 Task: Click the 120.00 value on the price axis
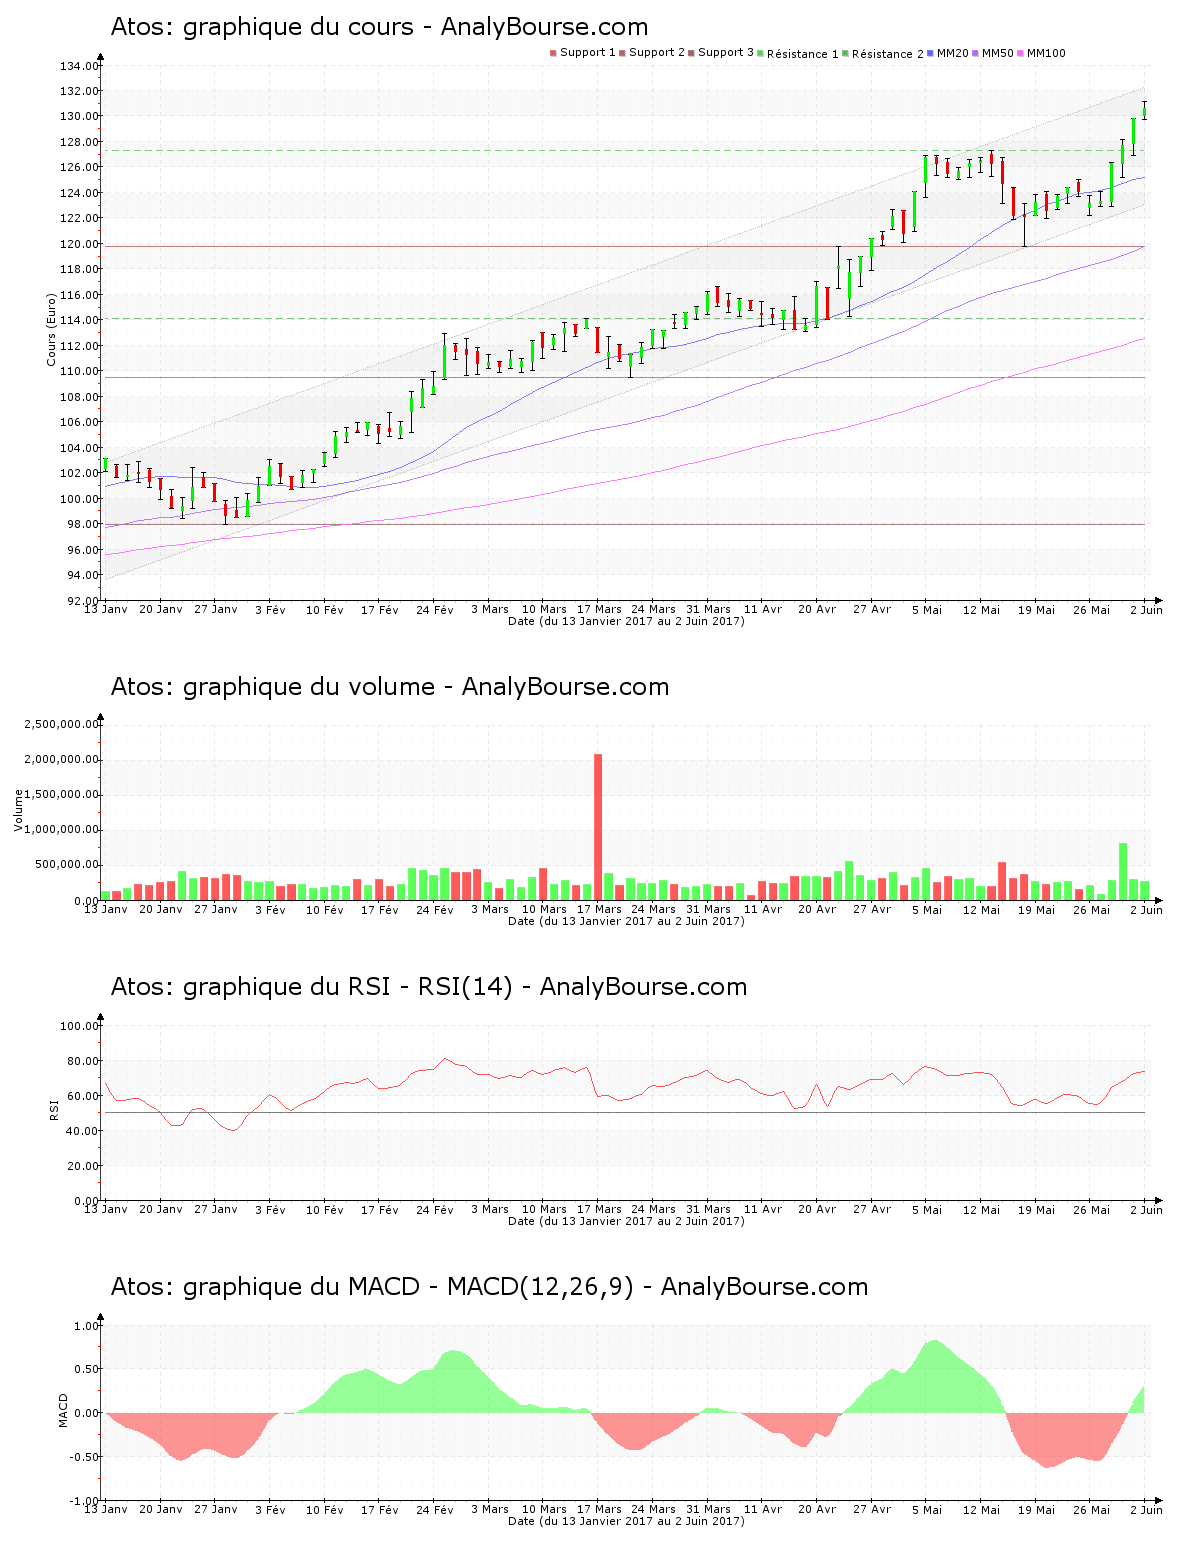79,244
